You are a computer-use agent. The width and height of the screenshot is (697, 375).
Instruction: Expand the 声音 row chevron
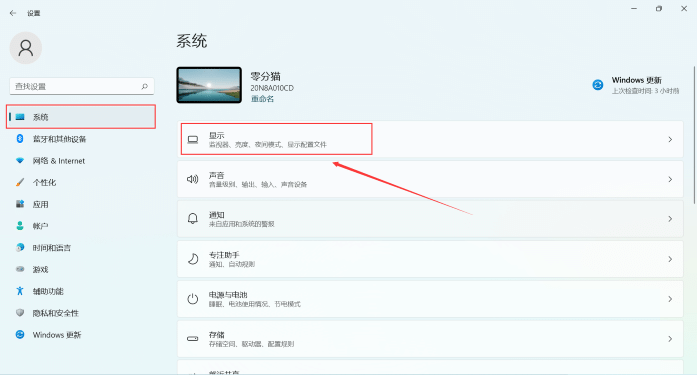[x=670, y=180]
